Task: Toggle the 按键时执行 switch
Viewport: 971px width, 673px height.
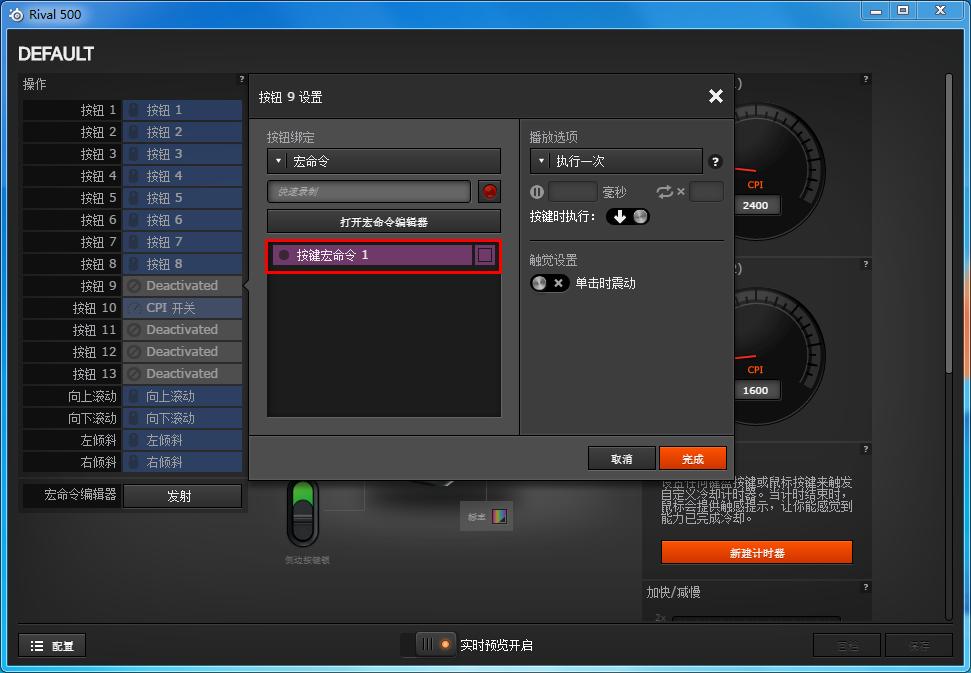Action: click(x=627, y=217)
